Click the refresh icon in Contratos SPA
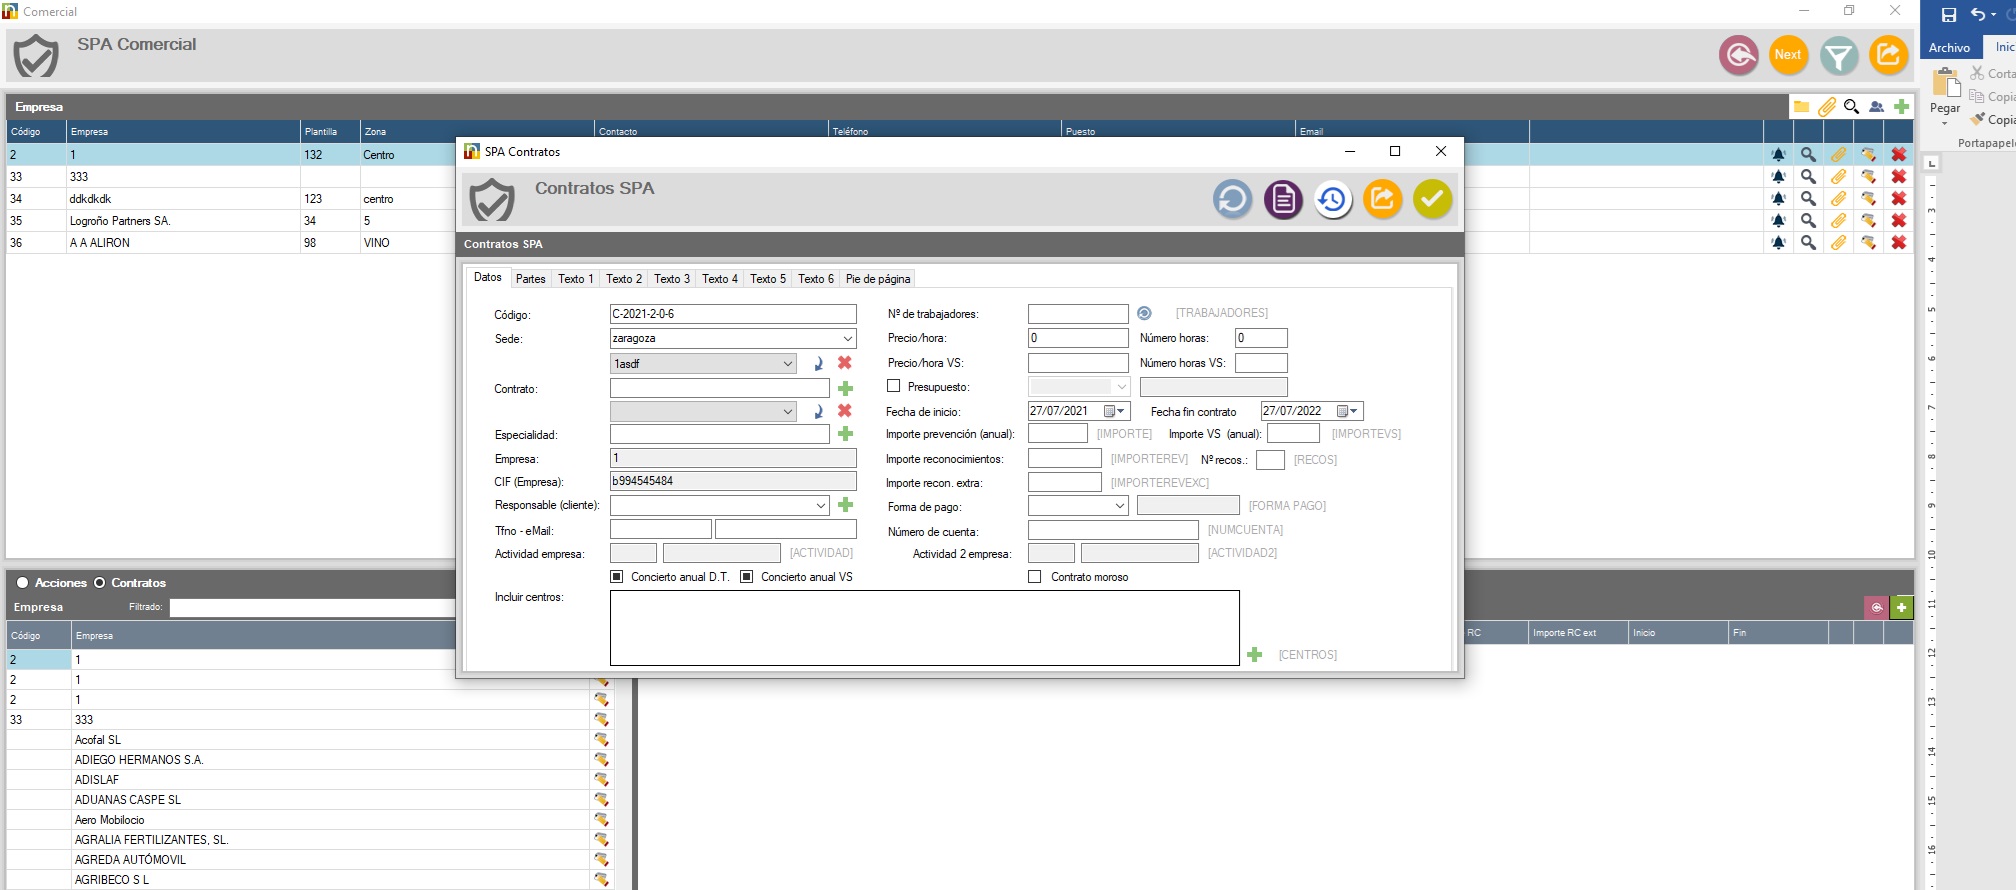 (1232, 199)
